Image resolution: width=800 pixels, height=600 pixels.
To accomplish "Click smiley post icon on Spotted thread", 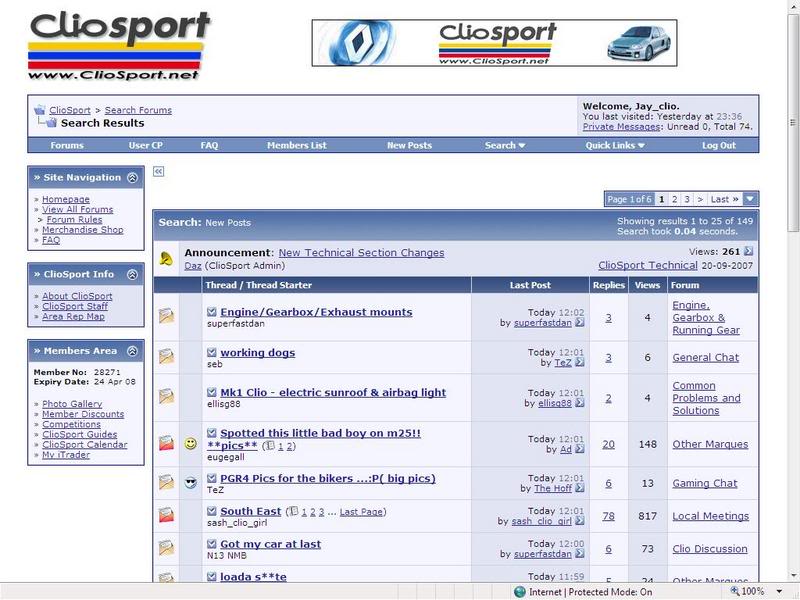I will point(191,443).
